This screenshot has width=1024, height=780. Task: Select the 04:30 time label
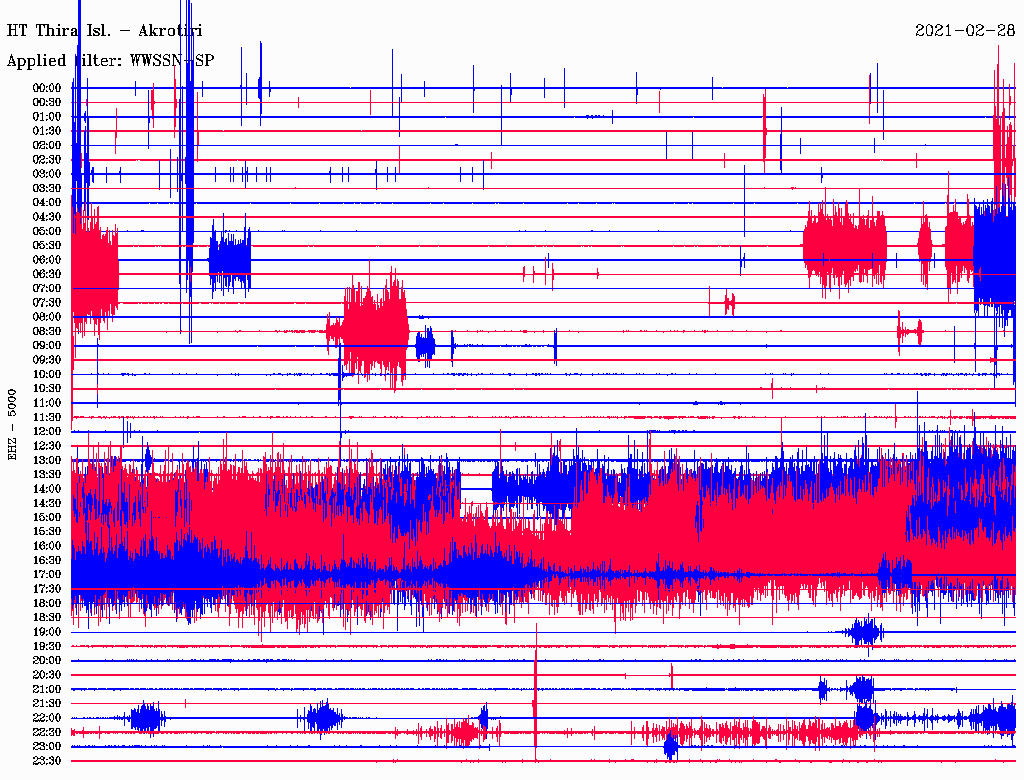coord(47,217)
